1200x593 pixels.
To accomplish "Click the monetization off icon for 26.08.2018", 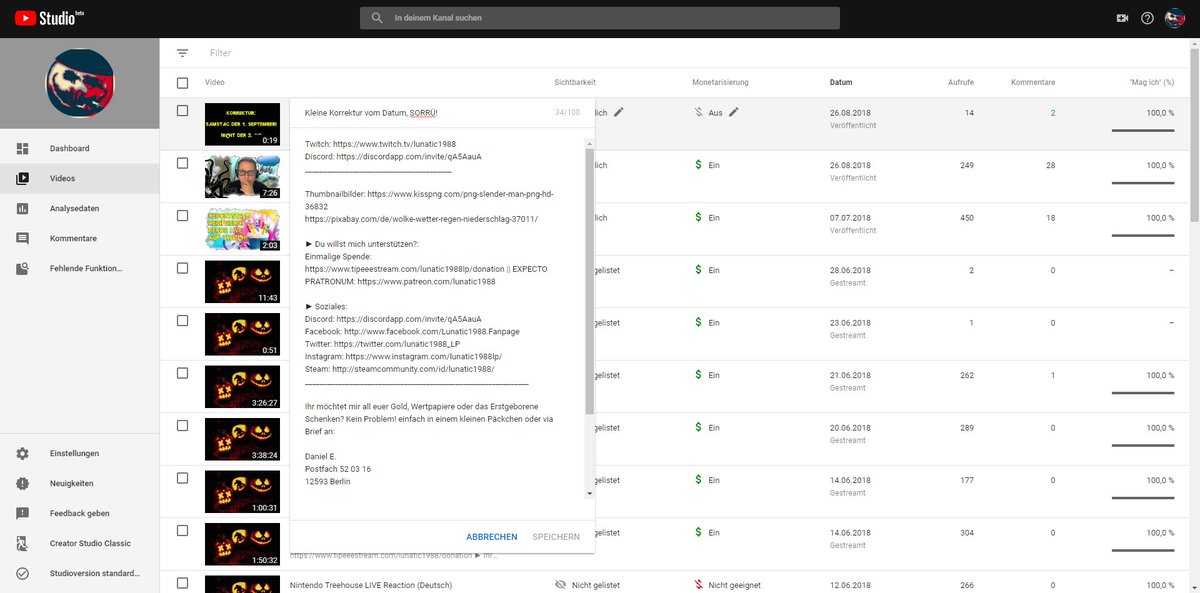I will [x=698, y=113].
